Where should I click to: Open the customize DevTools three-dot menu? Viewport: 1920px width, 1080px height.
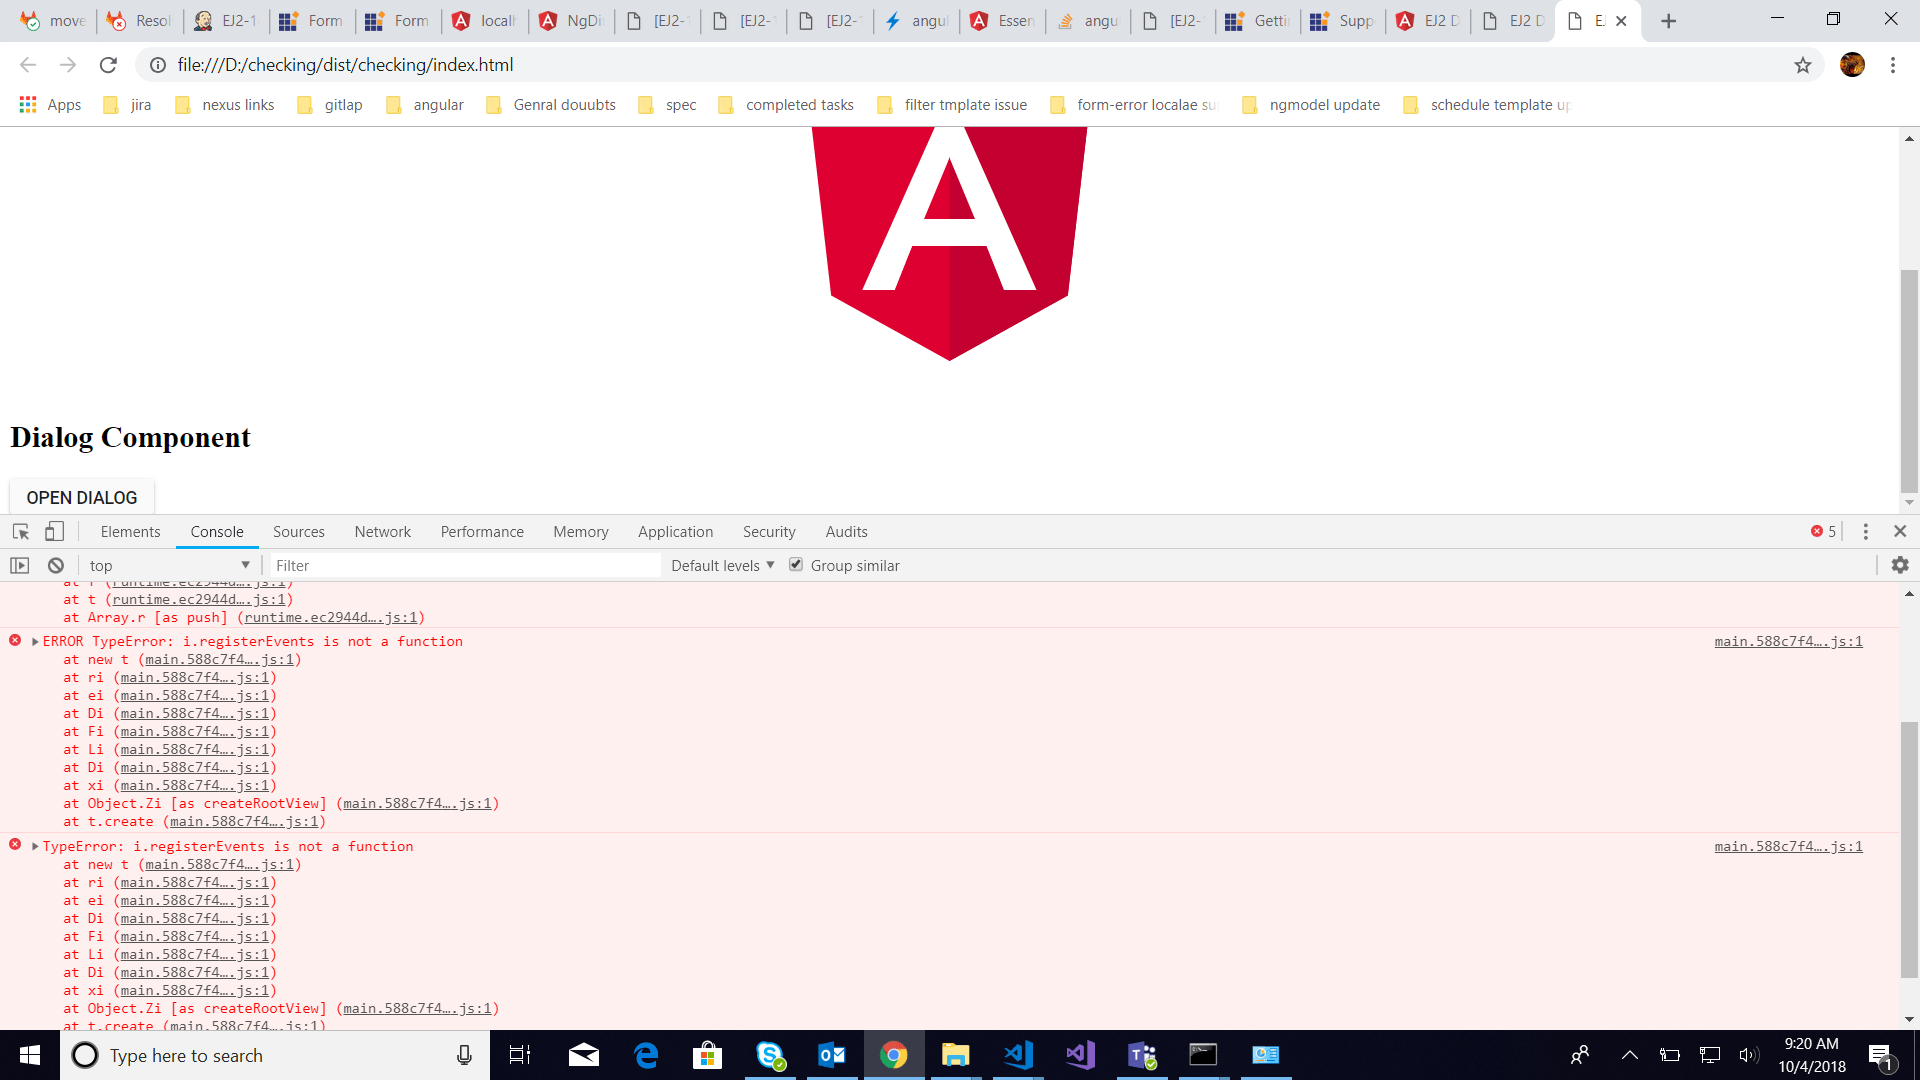(1865, 531)
